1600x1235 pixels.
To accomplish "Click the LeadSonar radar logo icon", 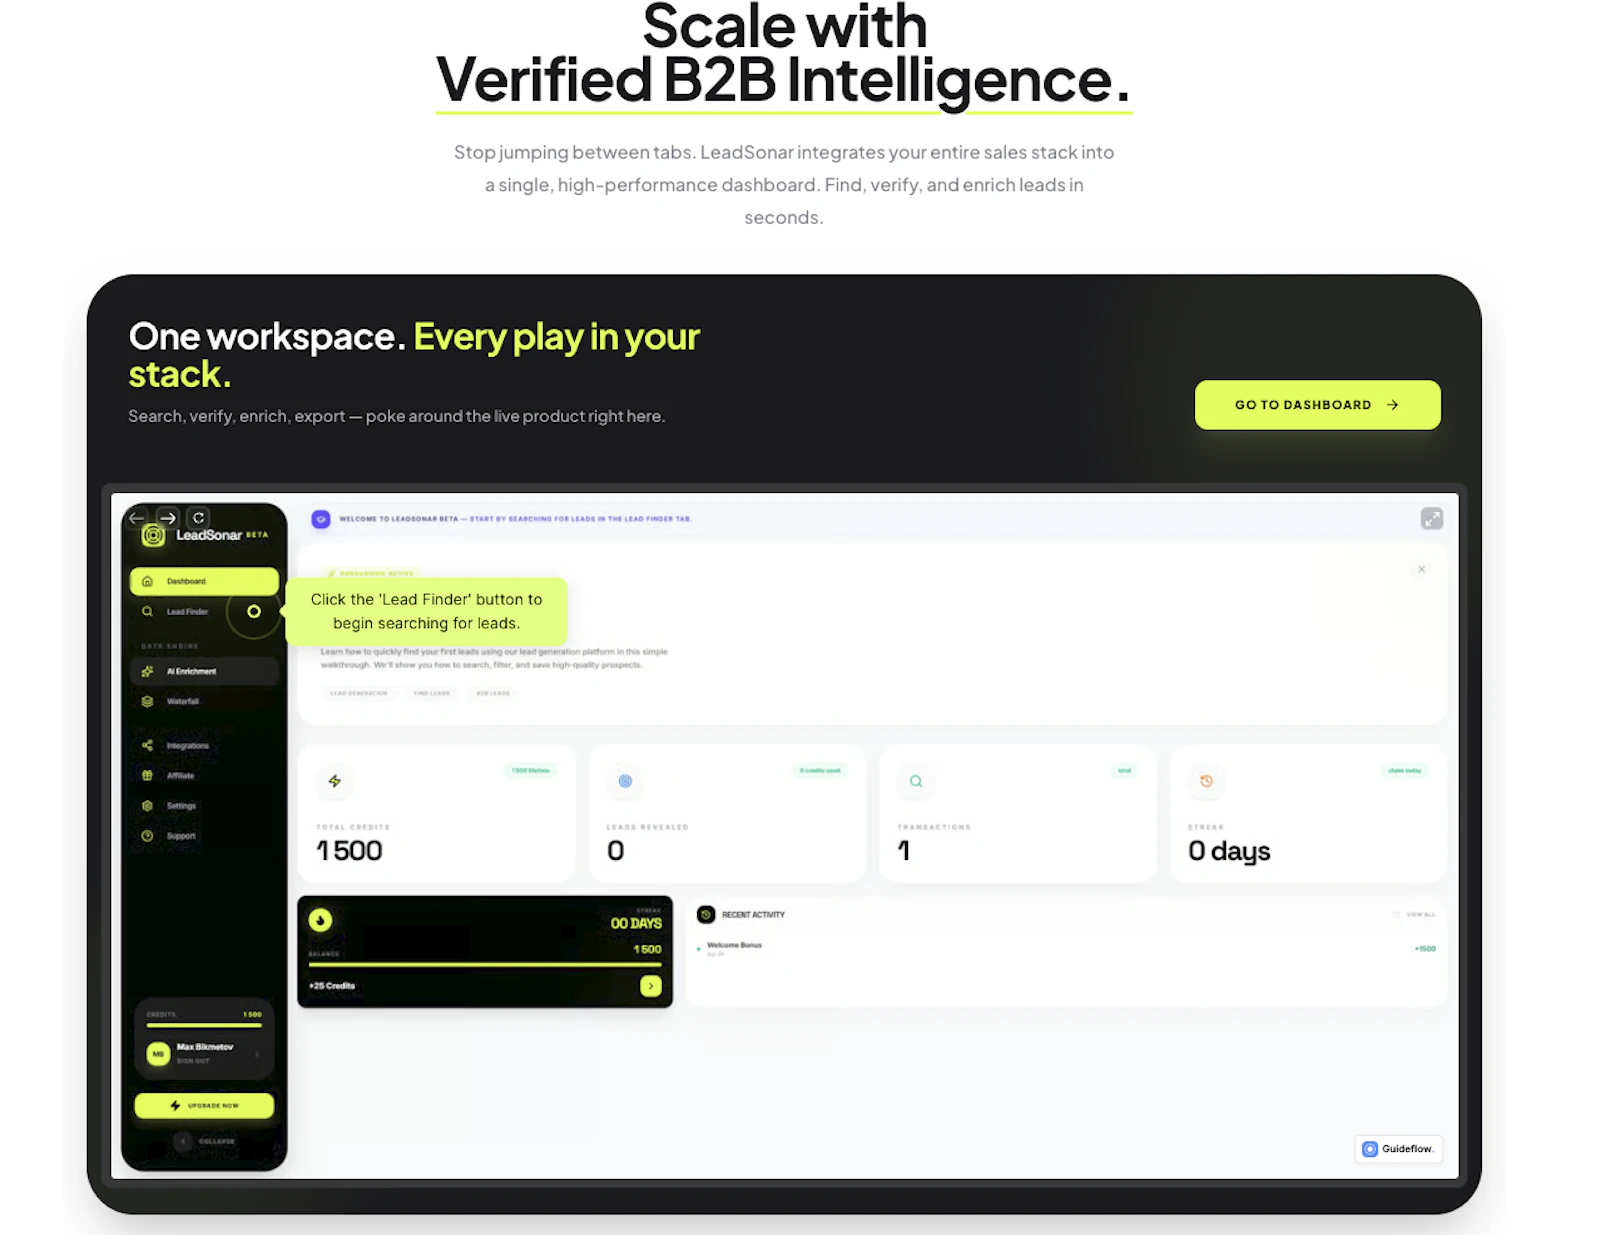I will pos(153,535).
